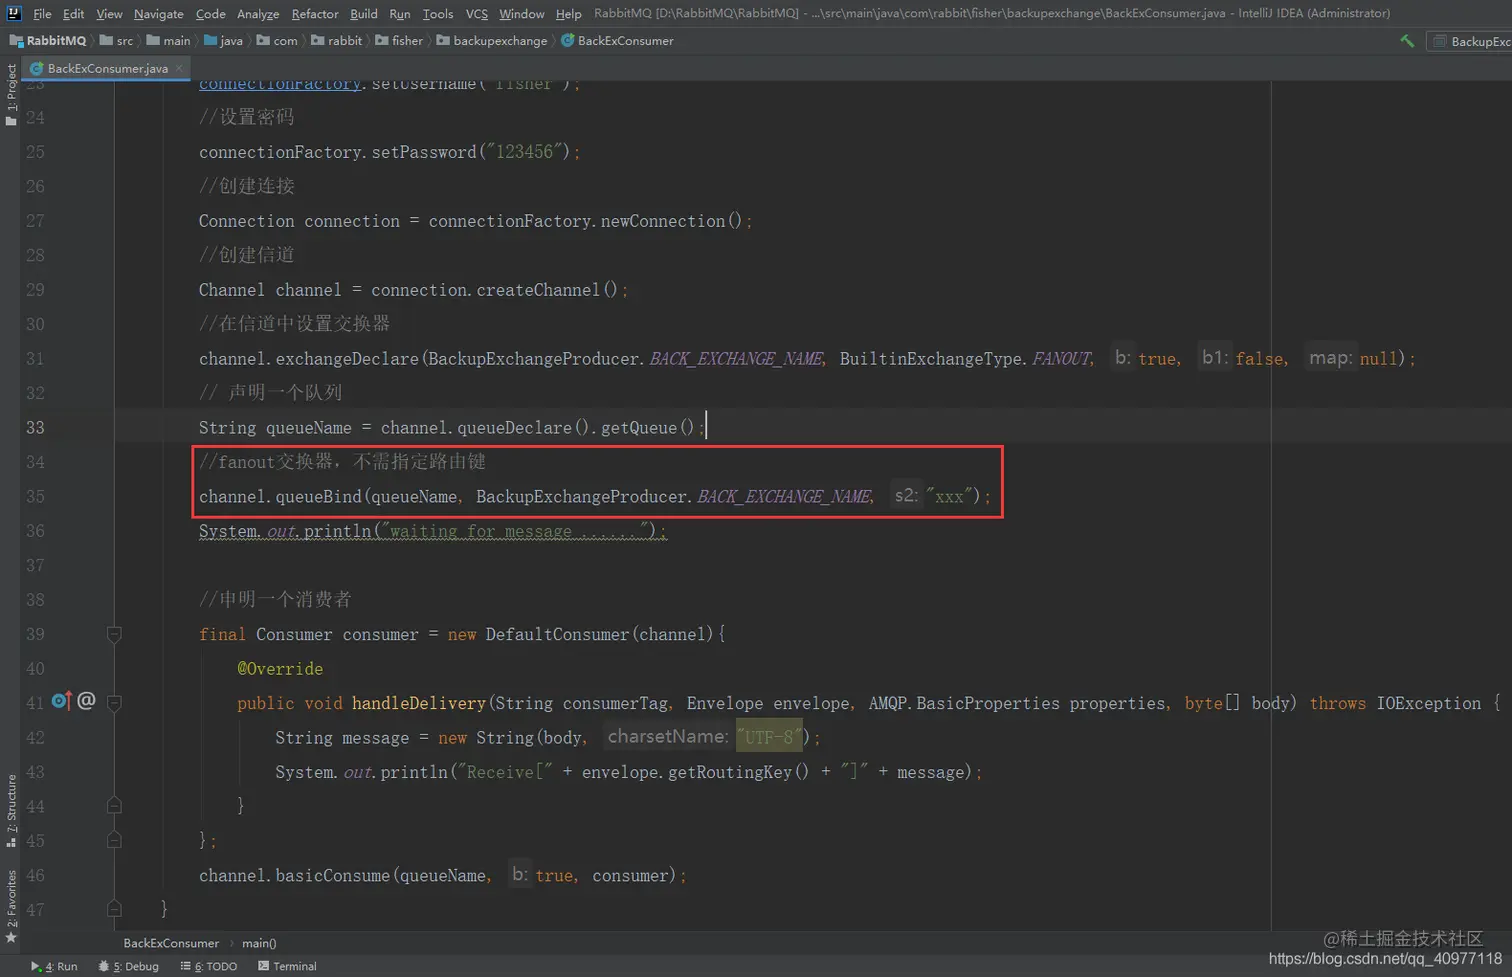Collapse the code block at line 39
The width and height of the screenshot is (1512, 977).
point(114,634)
